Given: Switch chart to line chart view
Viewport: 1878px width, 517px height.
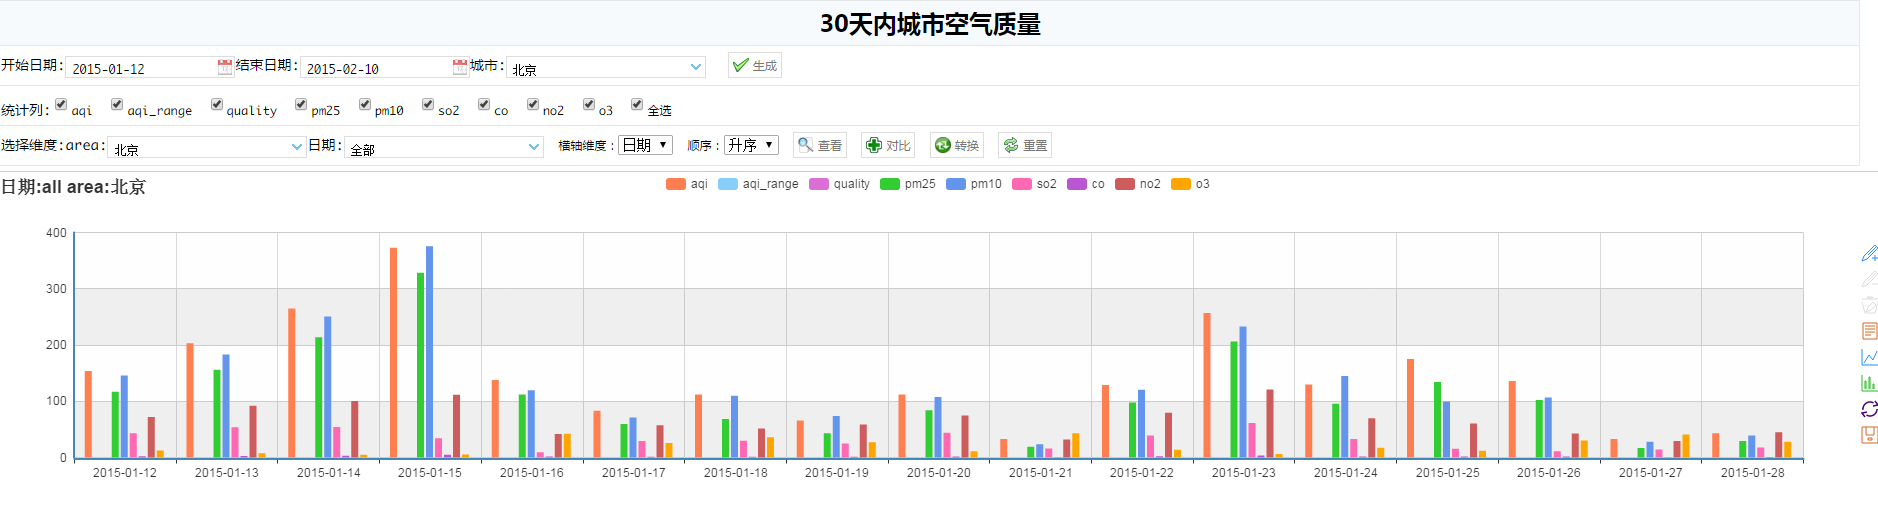Looking at the screenshot, I should point(1868,357).
